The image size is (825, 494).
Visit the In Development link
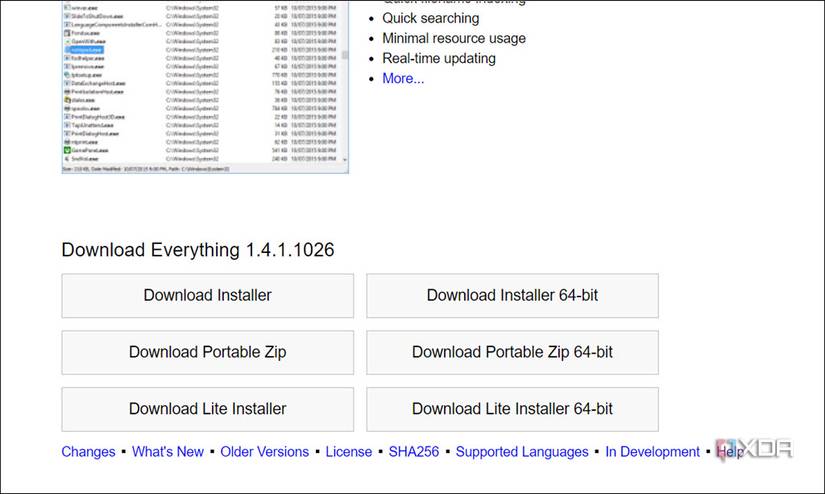tap(652, 452)
